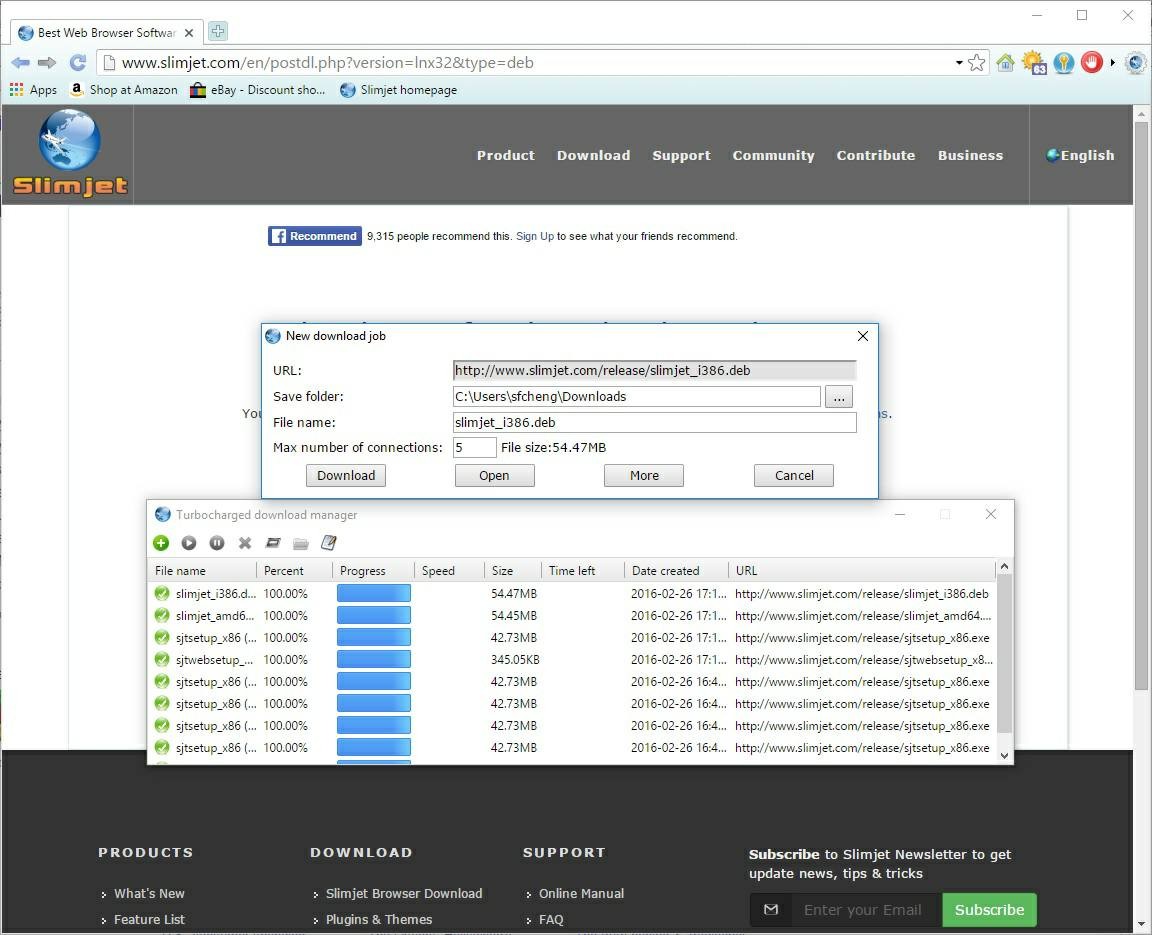Click the home icon in the browser toolbar

tap(1005, 62)
